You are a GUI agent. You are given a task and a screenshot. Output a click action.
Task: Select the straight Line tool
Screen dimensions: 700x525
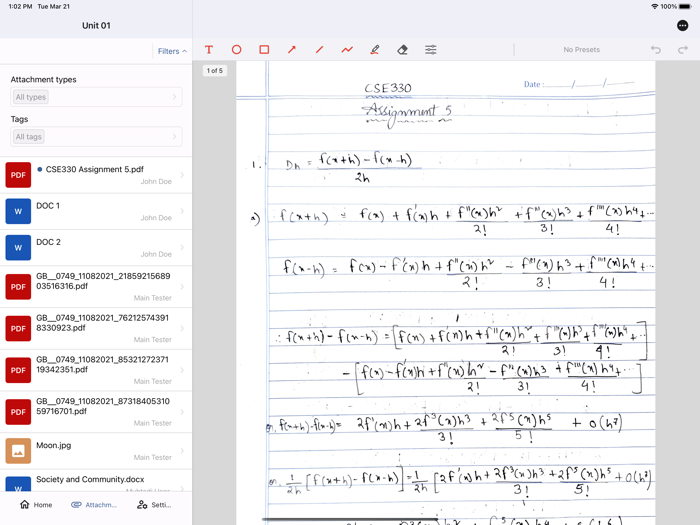pyautogui.click(x=320, y=50)
